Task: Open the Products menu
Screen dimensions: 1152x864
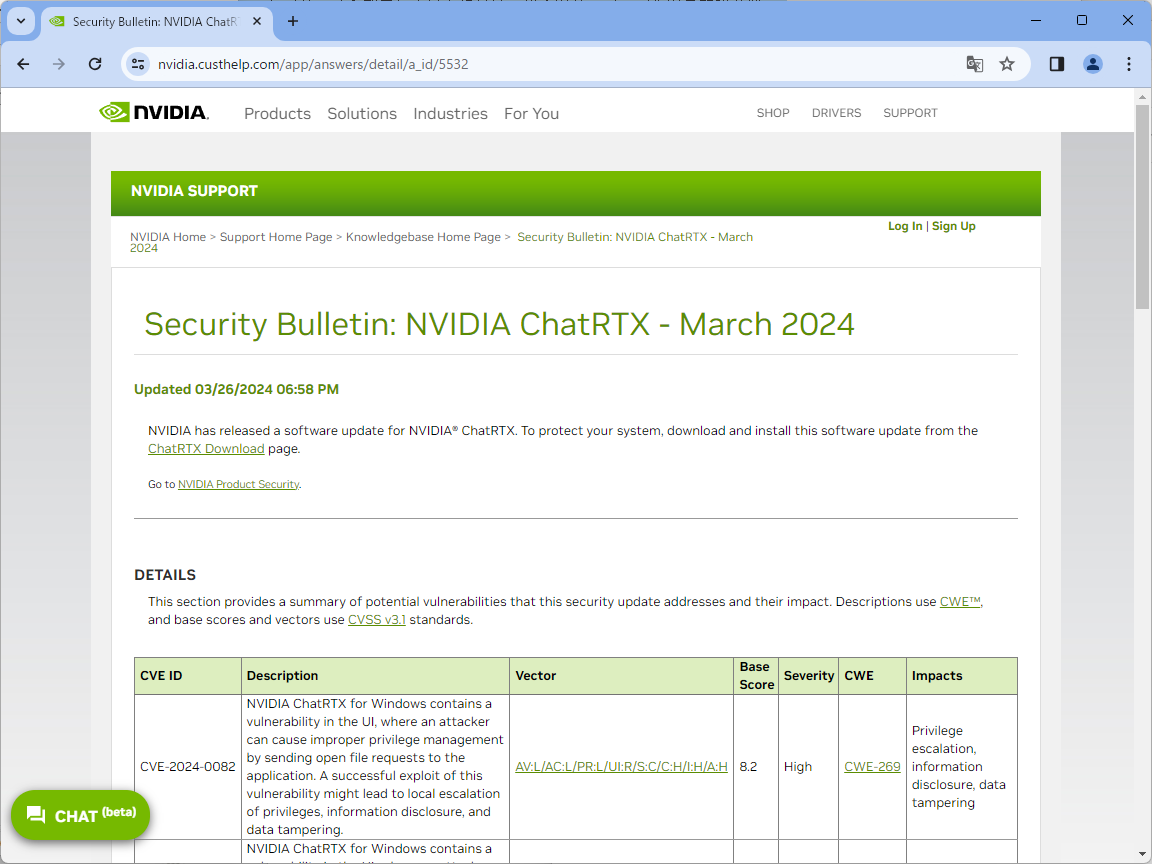Action: (x=277, y=113)
